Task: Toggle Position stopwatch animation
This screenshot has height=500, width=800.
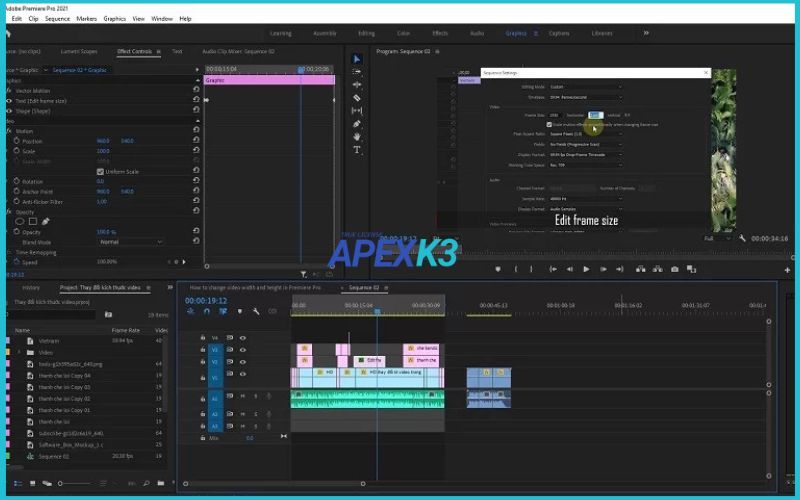Action: click(x=17, y=141)
